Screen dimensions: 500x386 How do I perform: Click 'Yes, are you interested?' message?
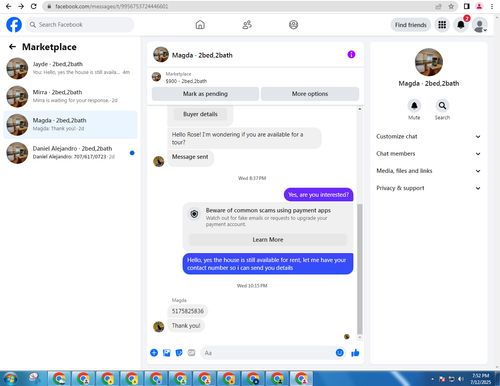point(318,195)
